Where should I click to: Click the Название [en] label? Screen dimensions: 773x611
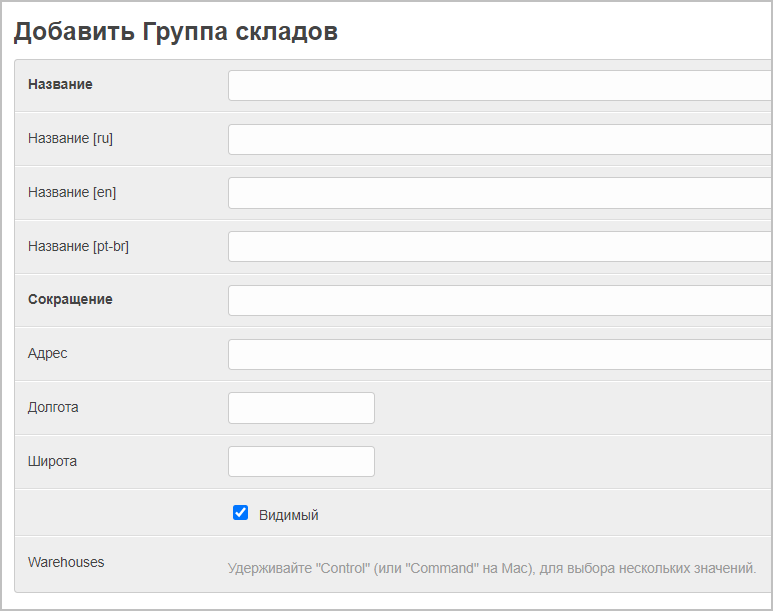pos(72,193)
